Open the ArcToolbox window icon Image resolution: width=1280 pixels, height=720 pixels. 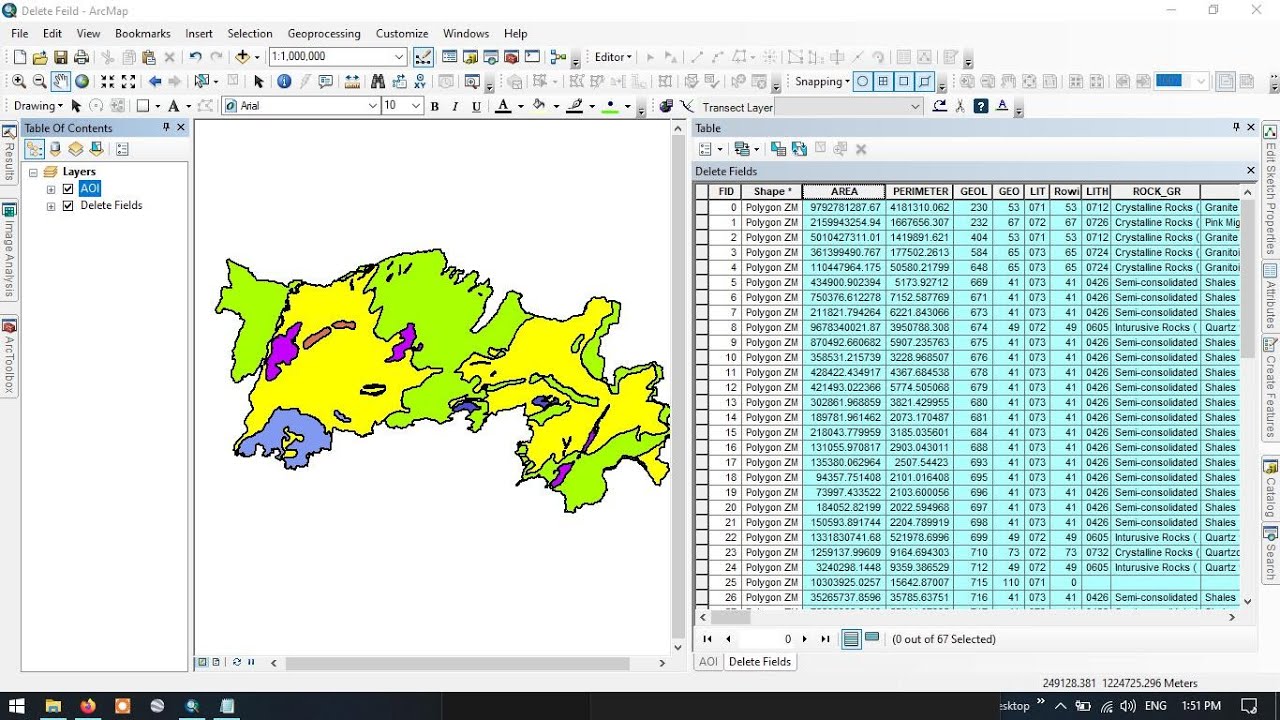coord(512,57)
